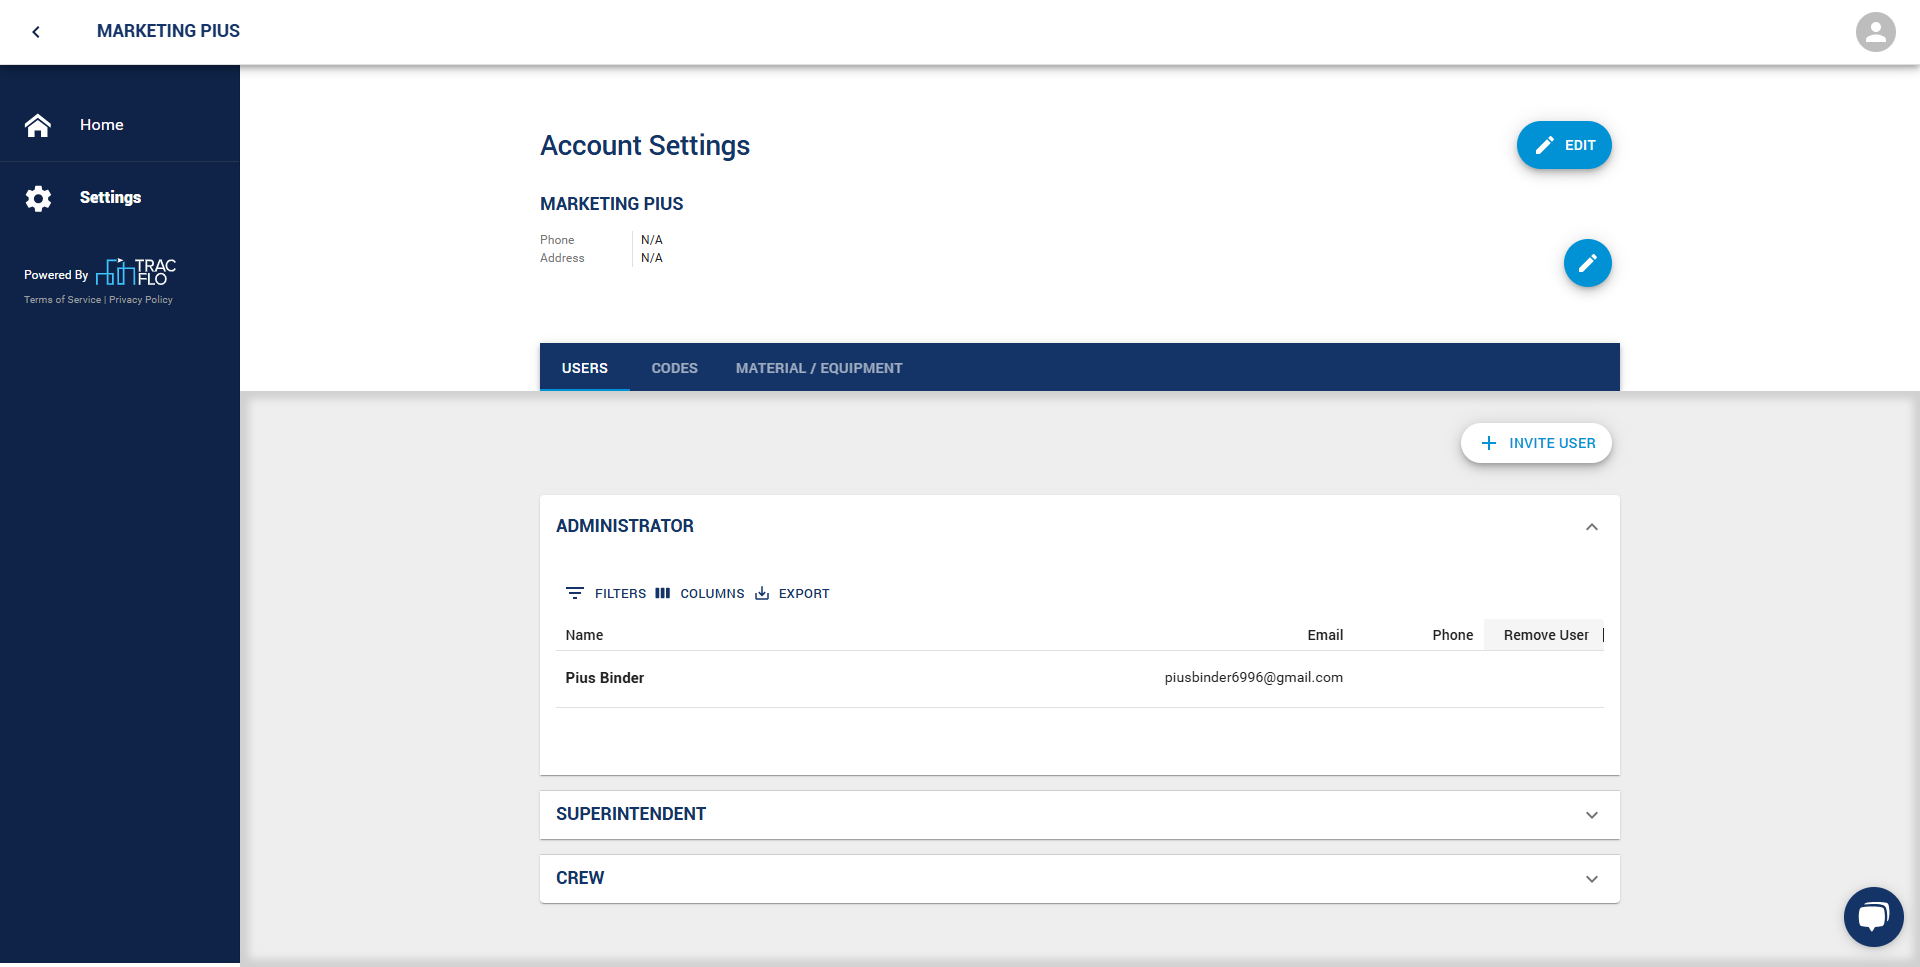Open the Terms of Service link
This screenshot has width=1920, height=967.
tap(62, 300)
